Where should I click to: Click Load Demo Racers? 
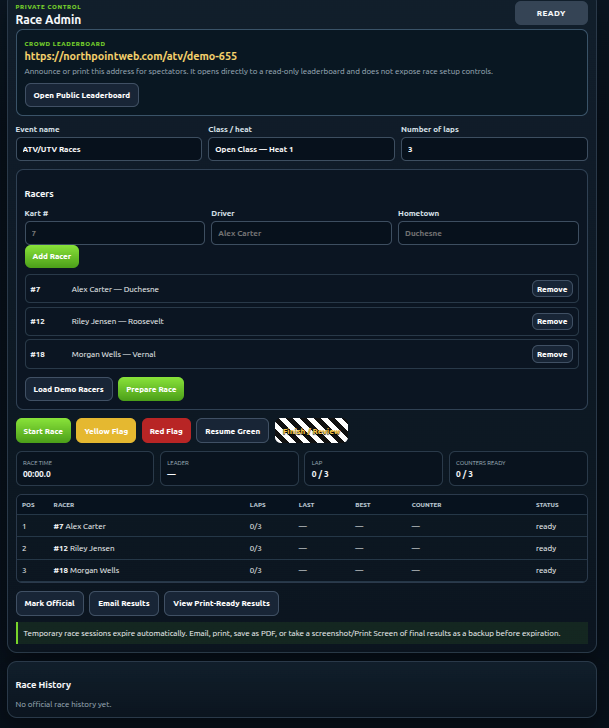[69, 389]
